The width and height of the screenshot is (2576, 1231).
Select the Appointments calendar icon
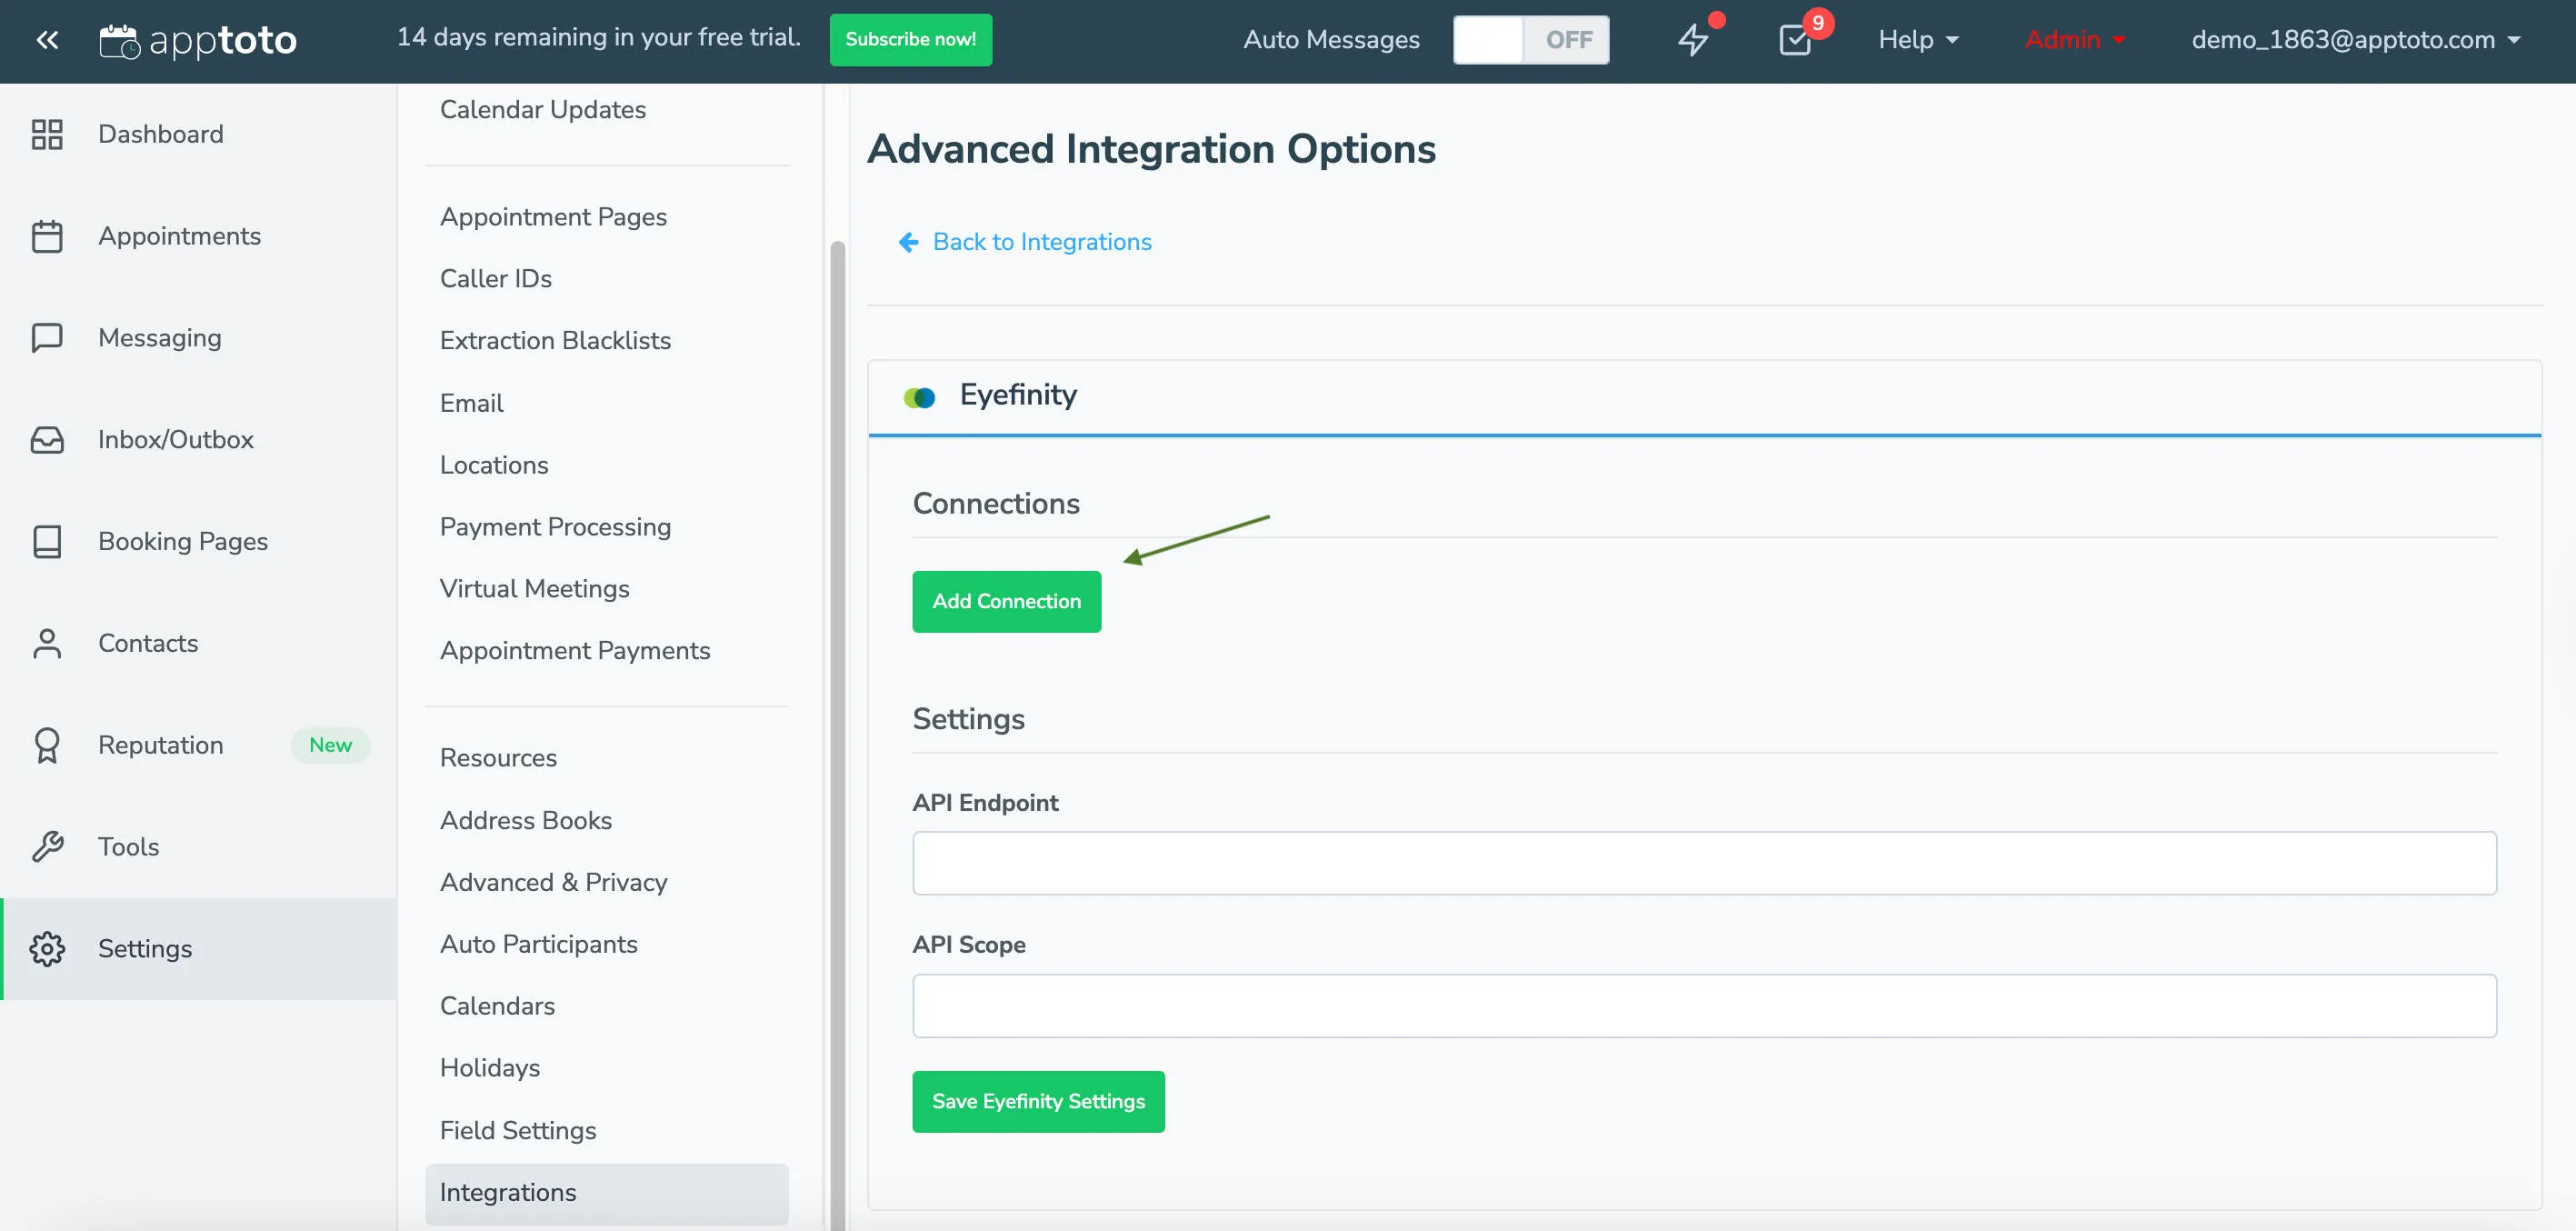(x=47, y=236)
